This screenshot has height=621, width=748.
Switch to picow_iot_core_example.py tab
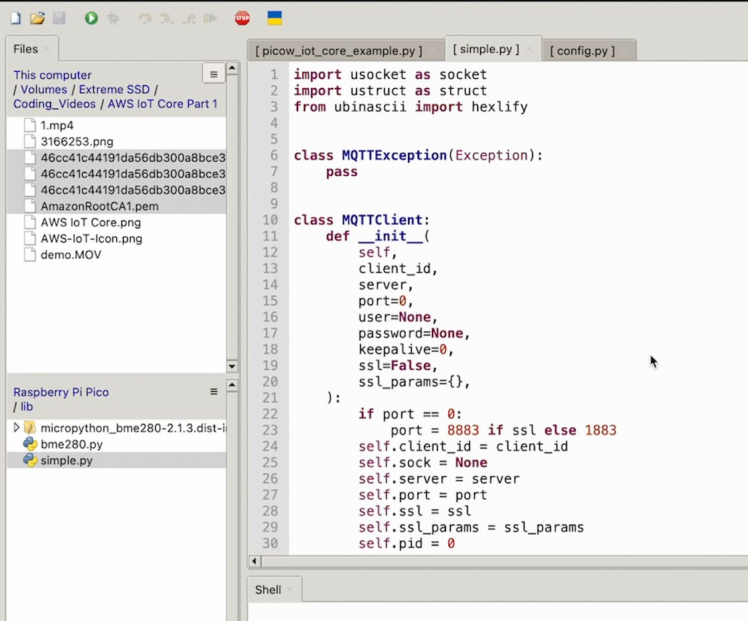[x=338, y=50]
